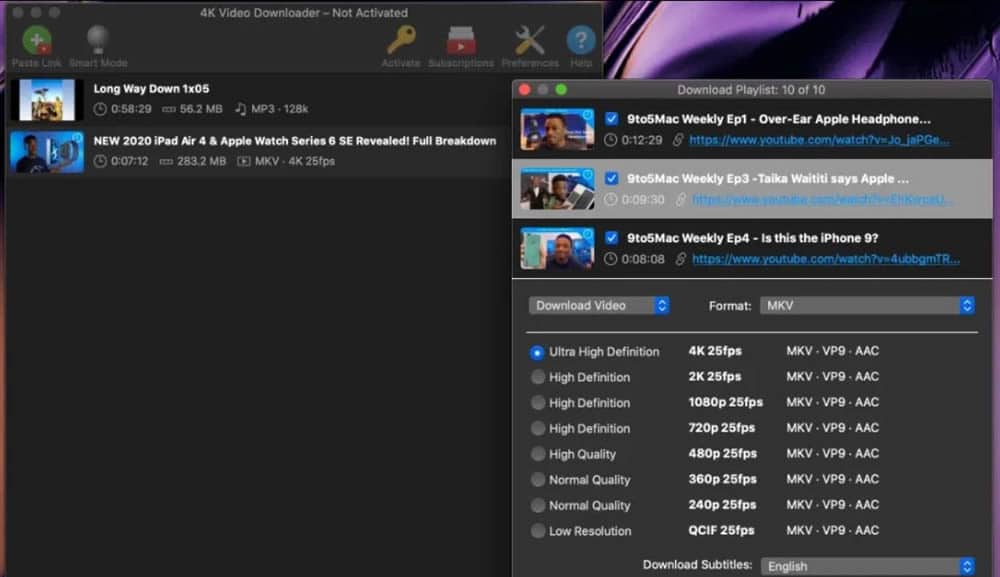Image resolution: width=1000 pixels, height=577 pixels.
Task: Click music note icon beside MP3 128k
Action: click(240, 109)
